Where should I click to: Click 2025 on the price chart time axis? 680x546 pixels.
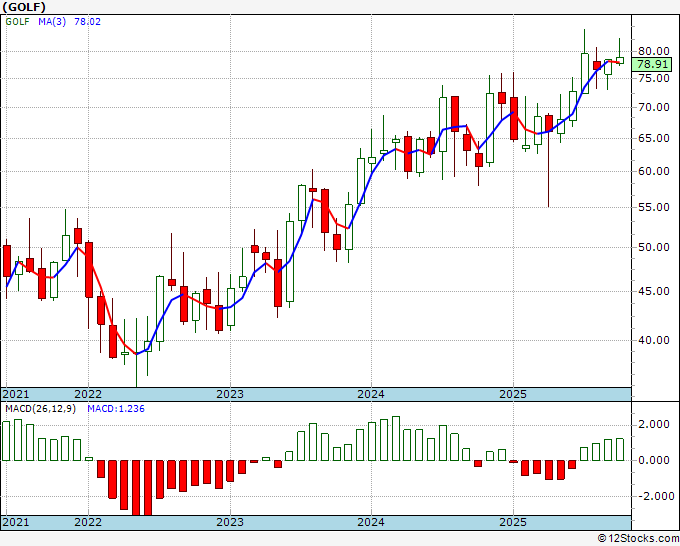click(x=513, y=394)
